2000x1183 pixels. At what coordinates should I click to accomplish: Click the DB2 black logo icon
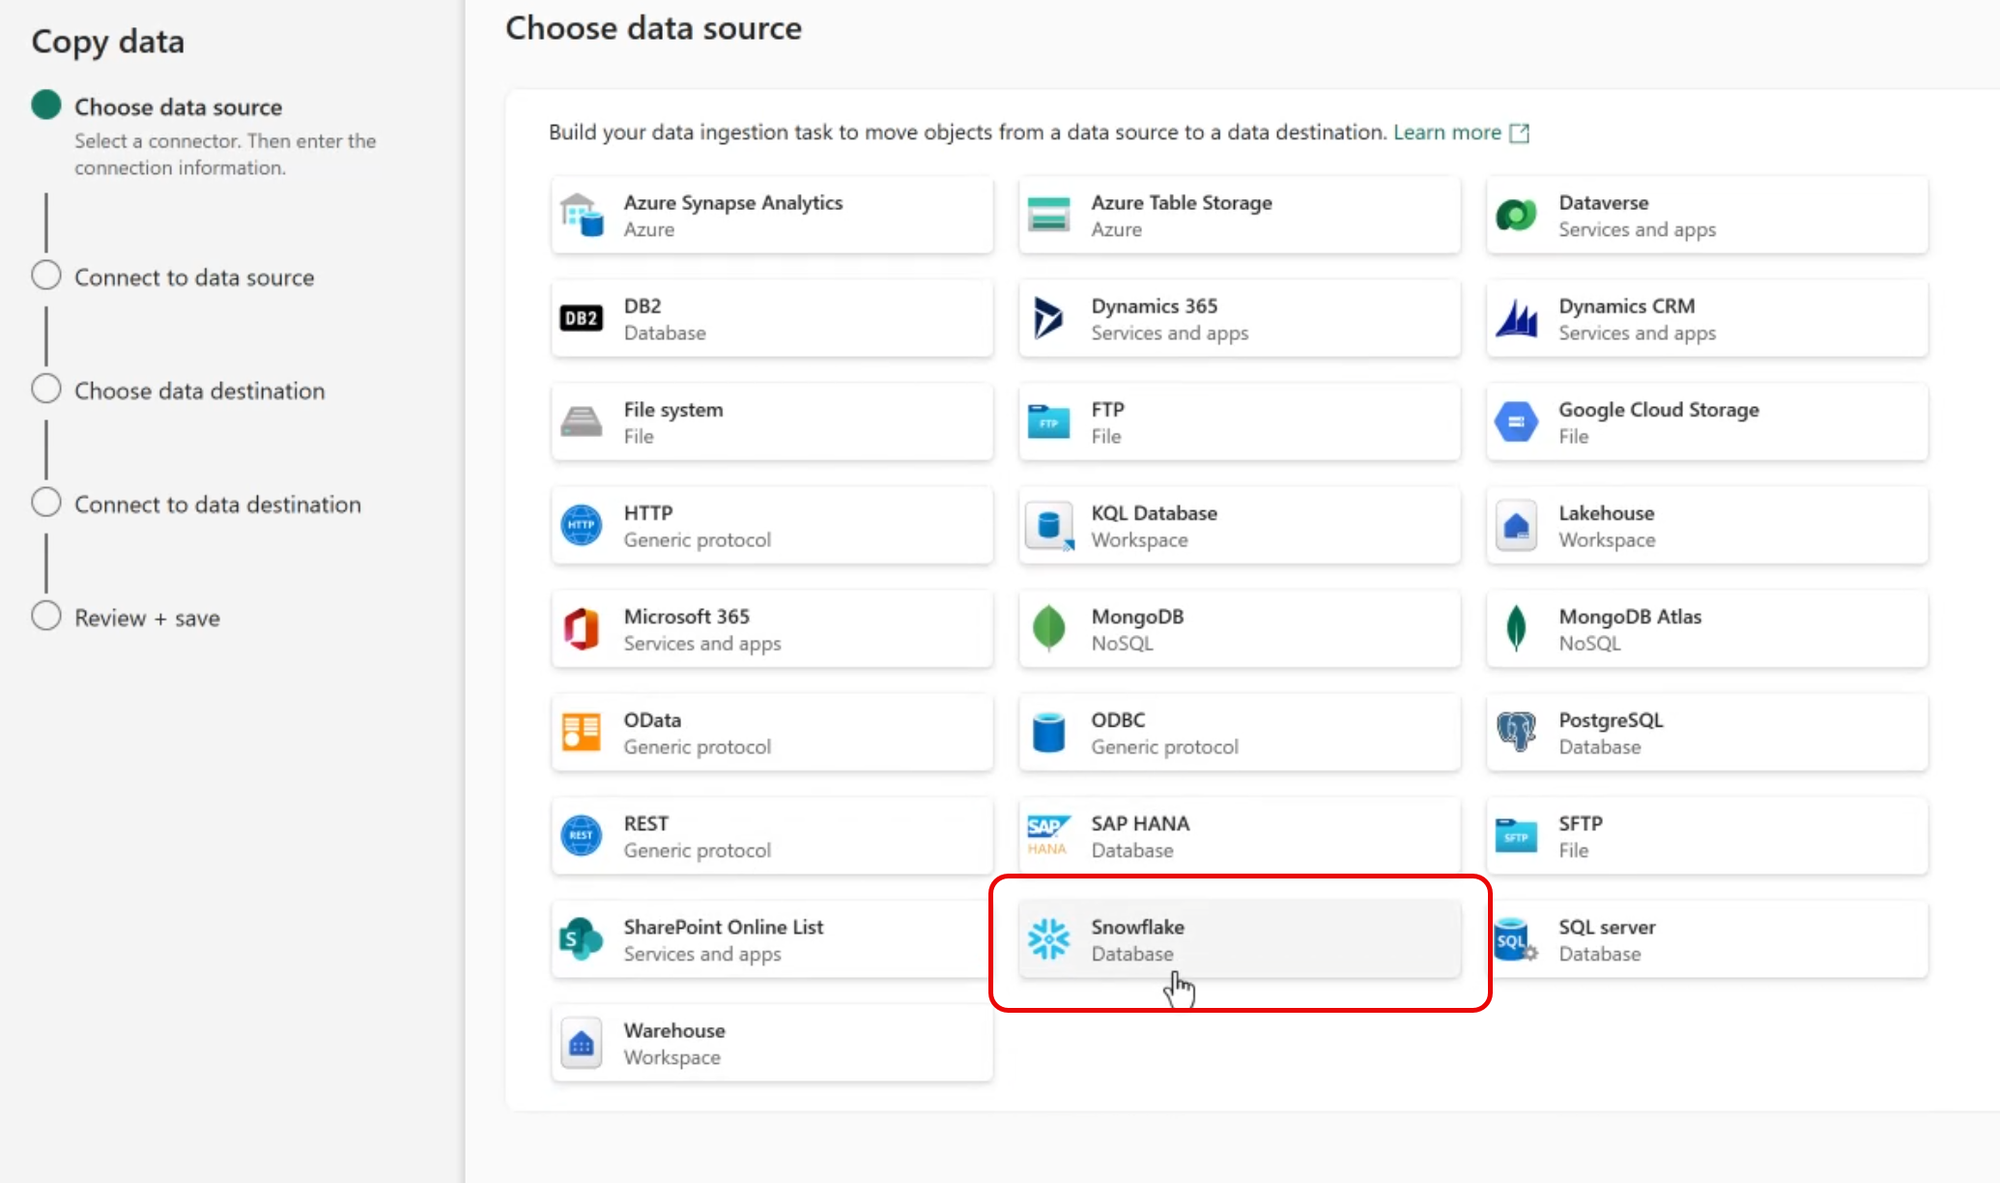click(x=581, y=319)
